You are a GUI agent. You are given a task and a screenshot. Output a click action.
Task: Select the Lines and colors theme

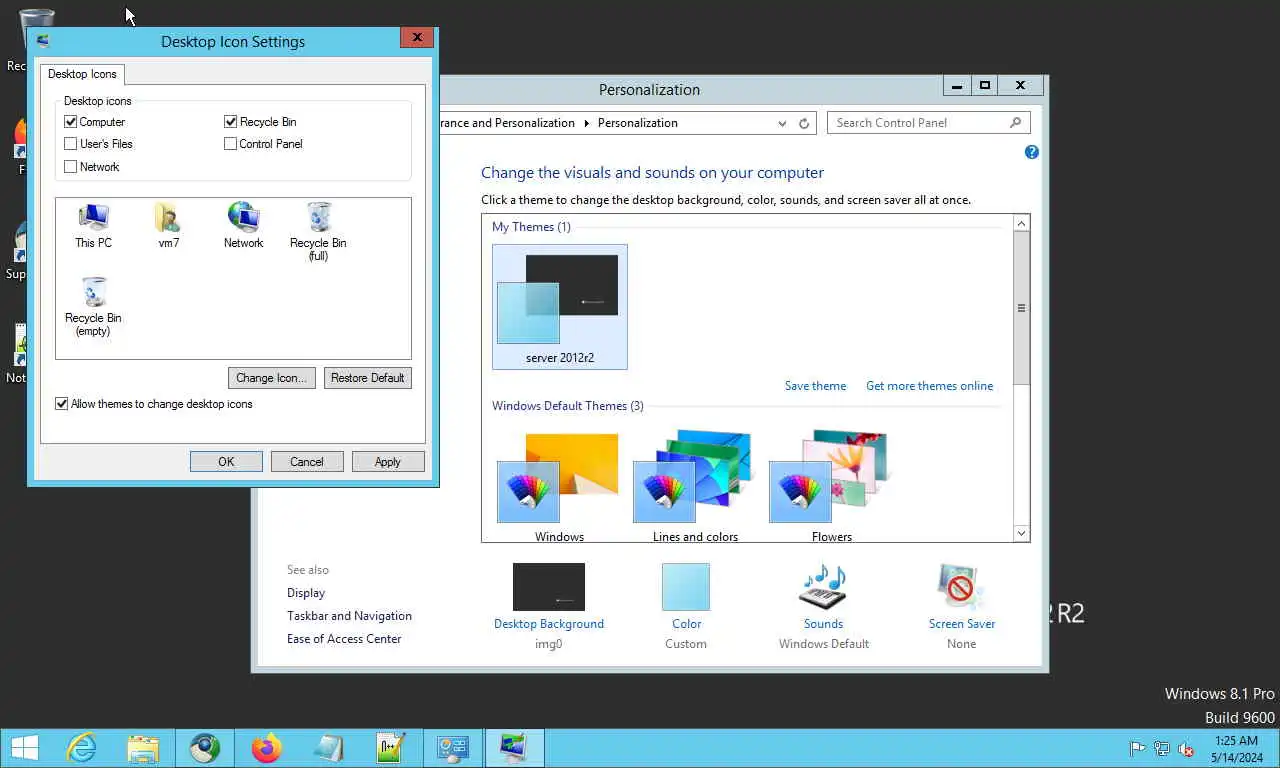coord(695,485)
